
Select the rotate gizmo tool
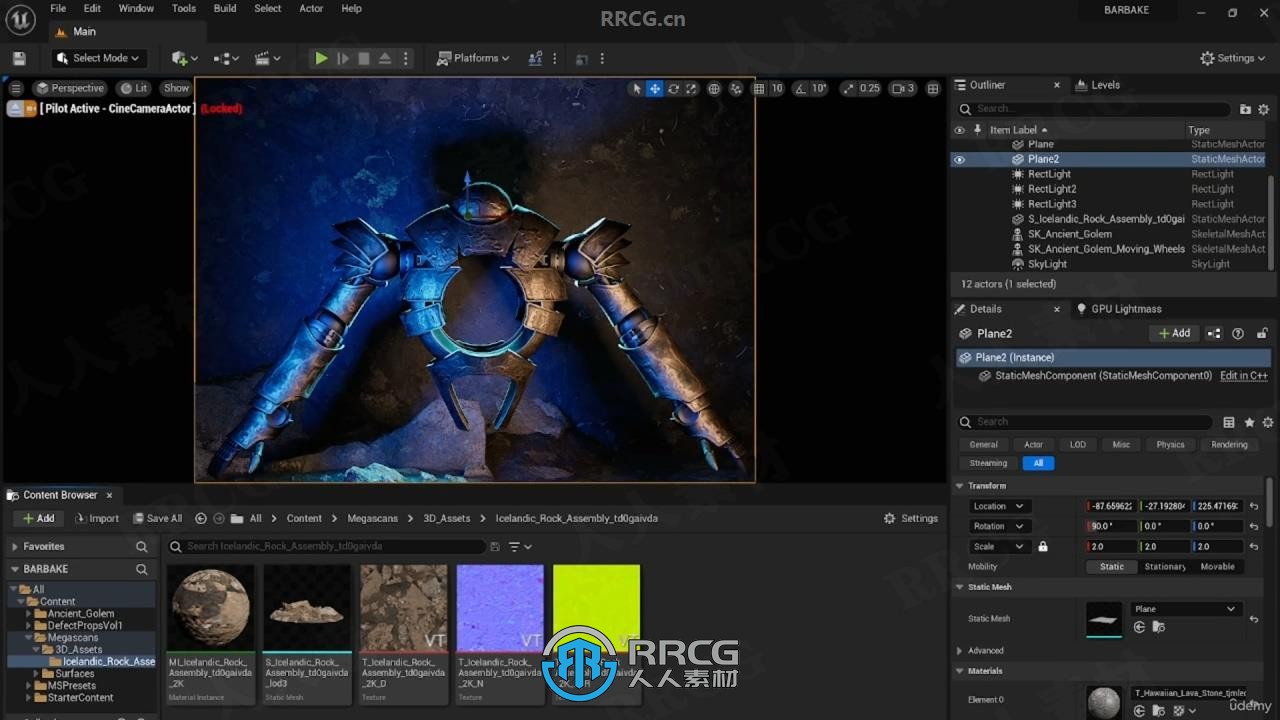click(673, 88)
